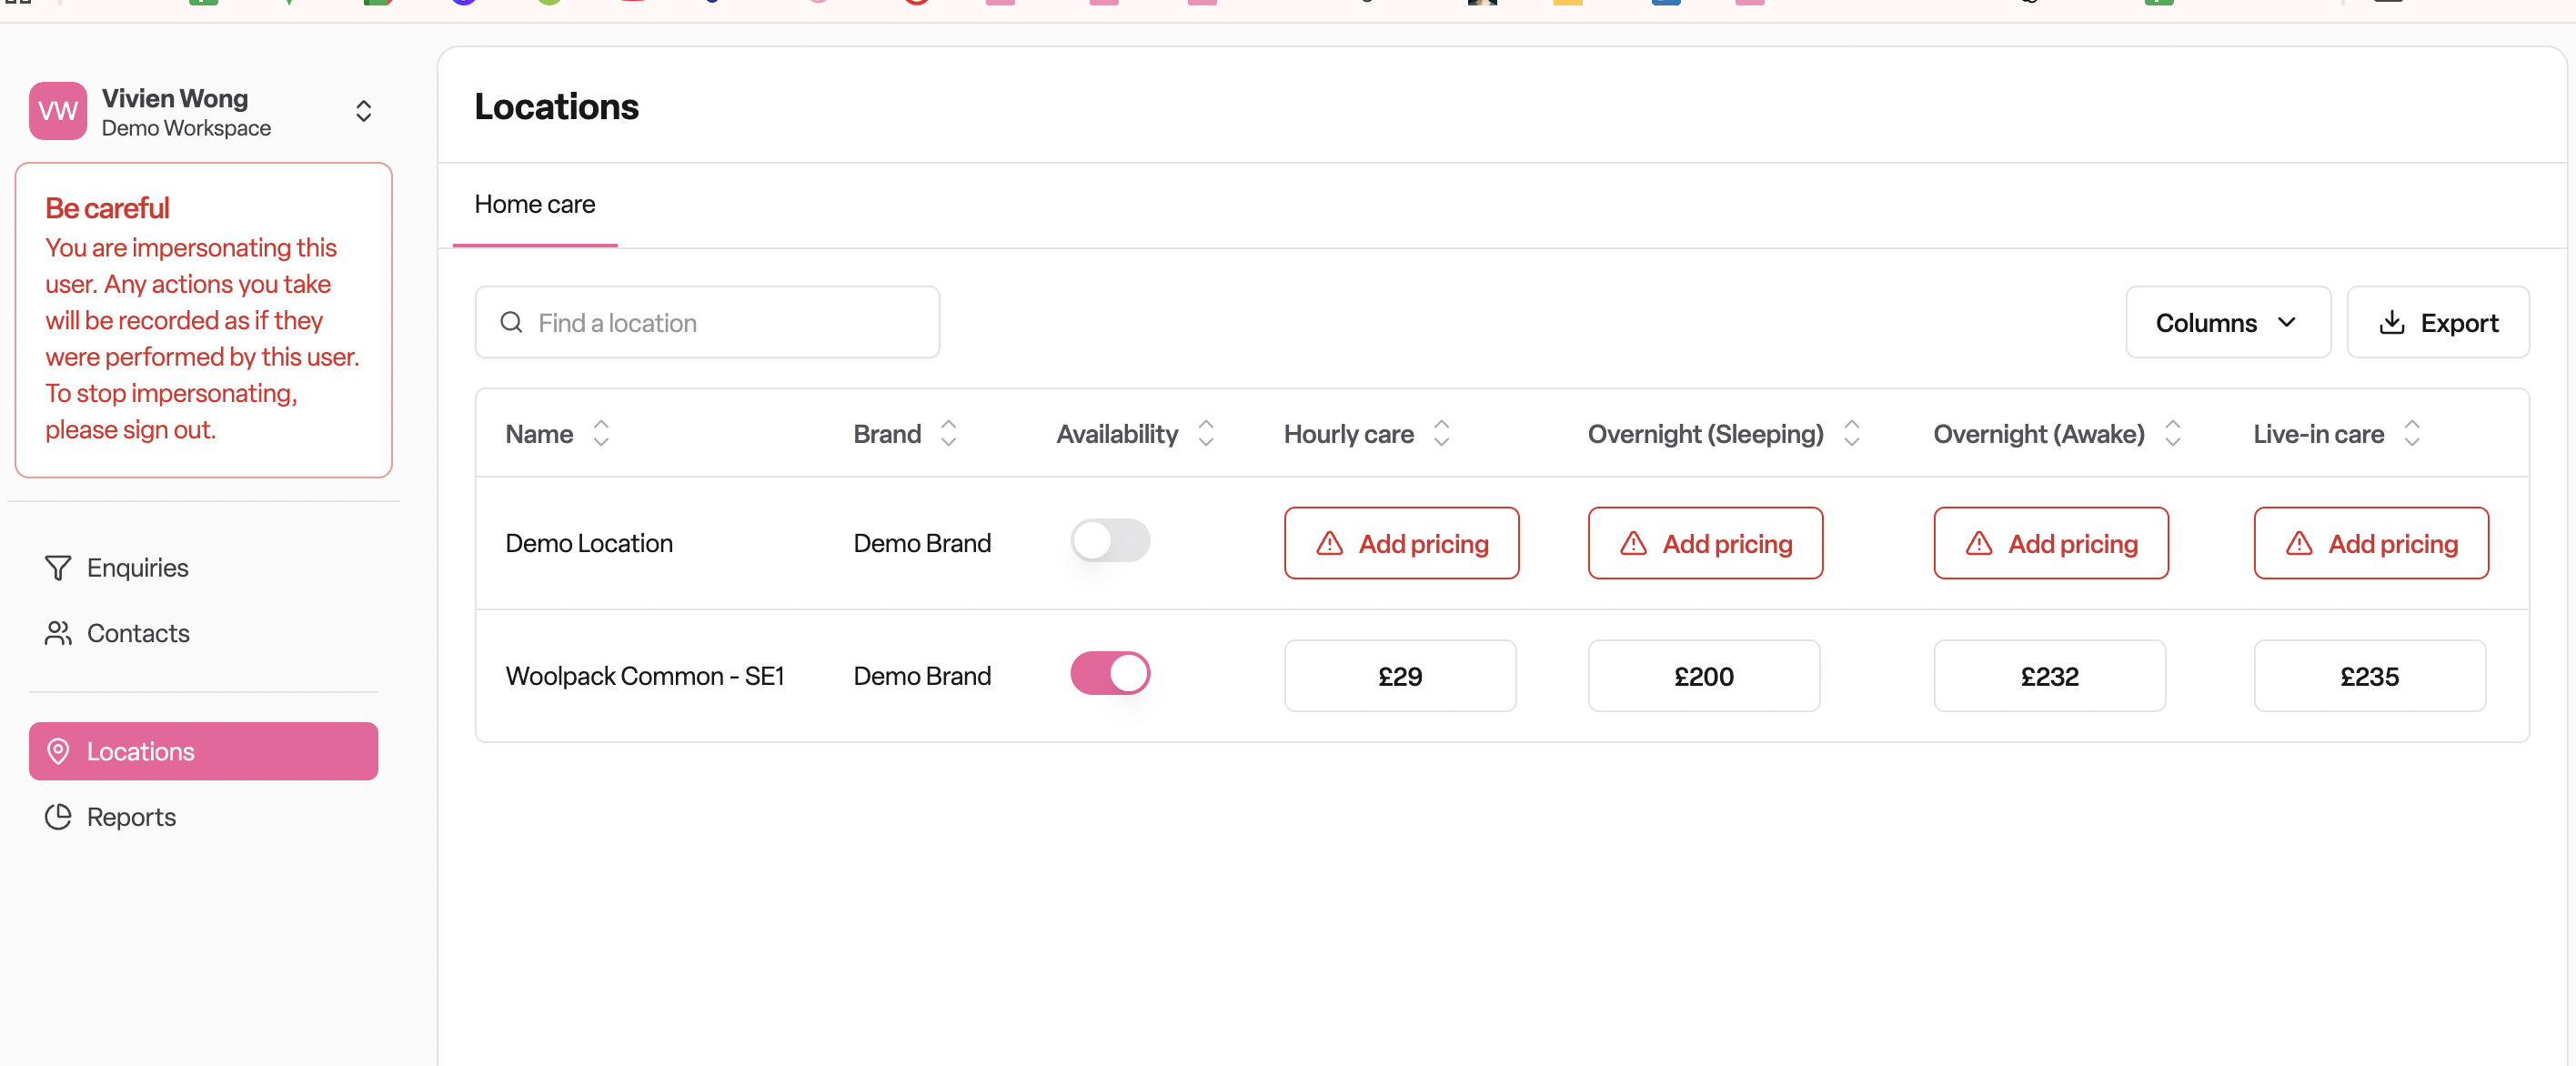Sort table by Name column
2576x1066 pixels.
[601, 433]
